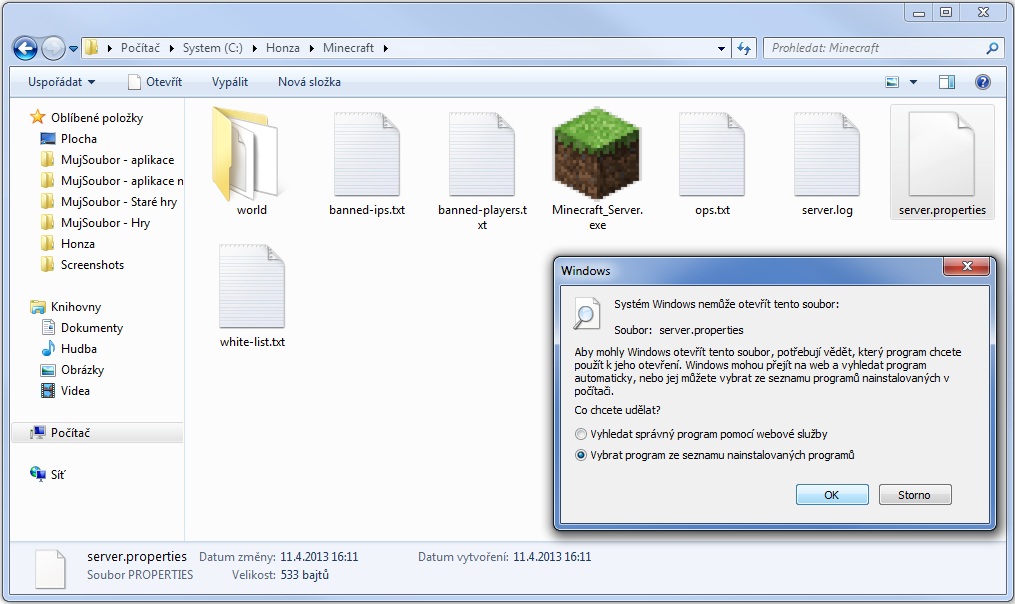Expand the address bar history dropdown
This screenshot has height=604, width=1015.
(x=722, y=47)
